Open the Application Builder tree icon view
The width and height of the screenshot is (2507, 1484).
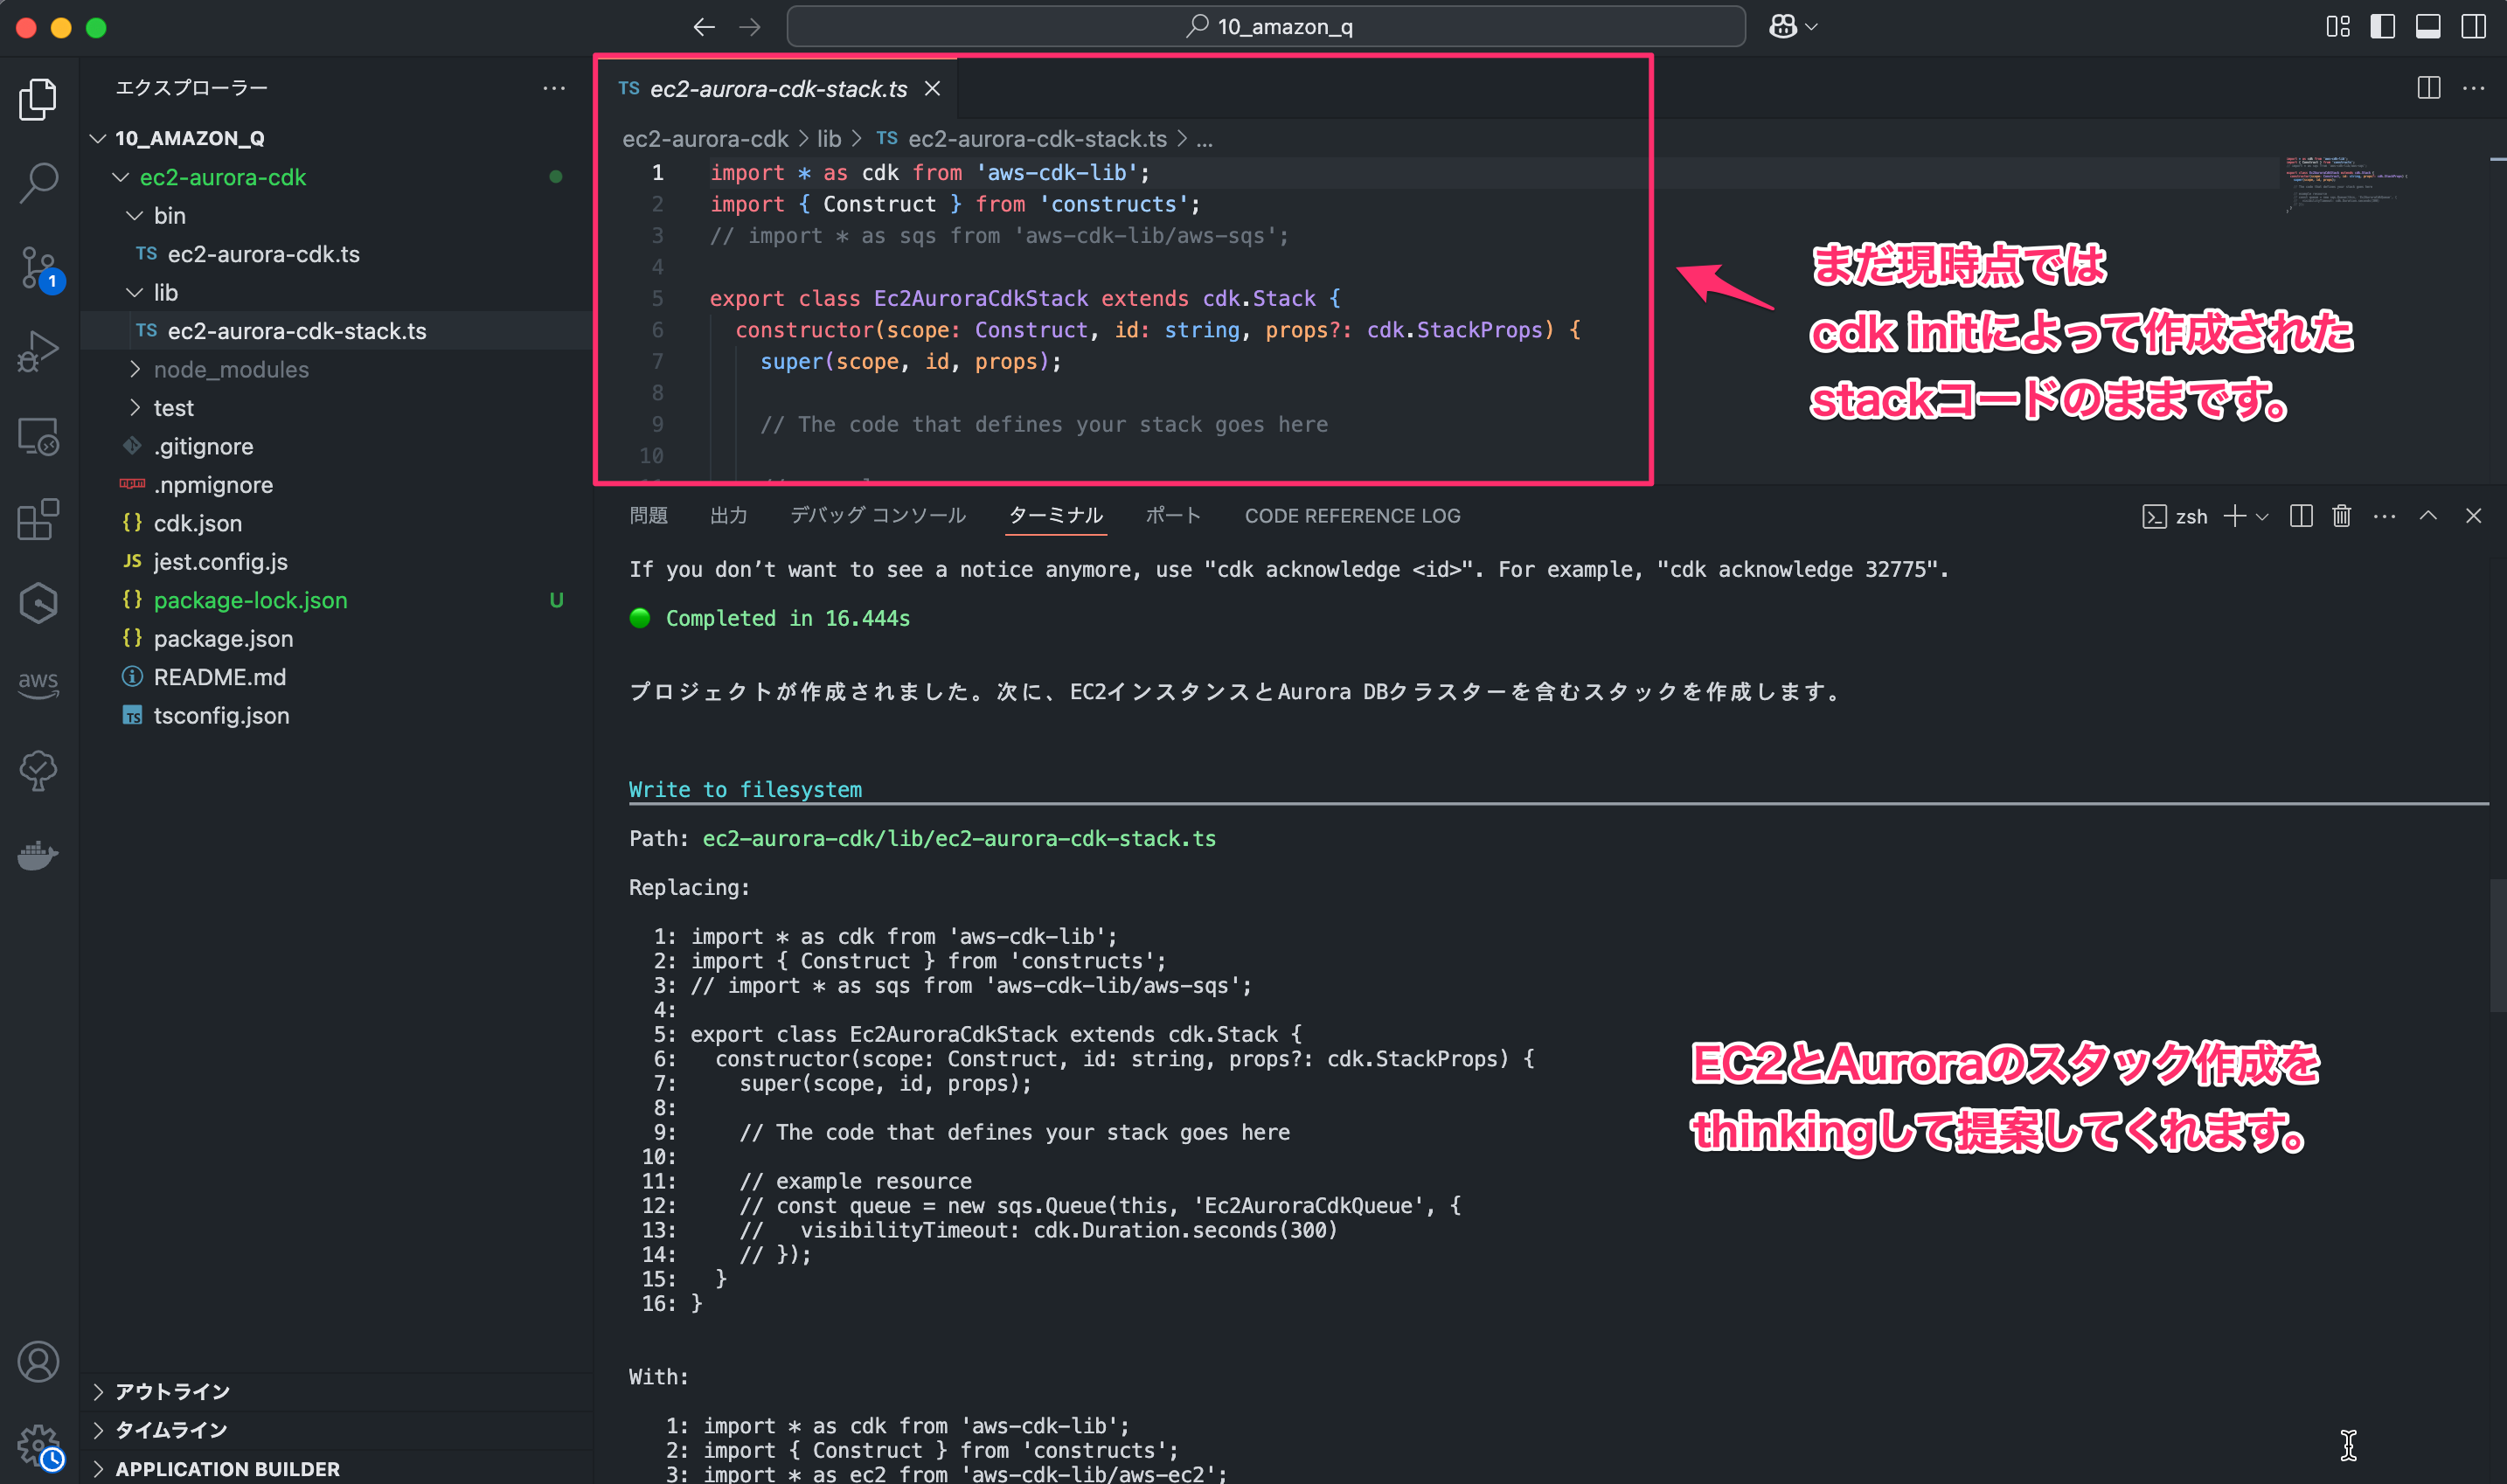[38, 770]
